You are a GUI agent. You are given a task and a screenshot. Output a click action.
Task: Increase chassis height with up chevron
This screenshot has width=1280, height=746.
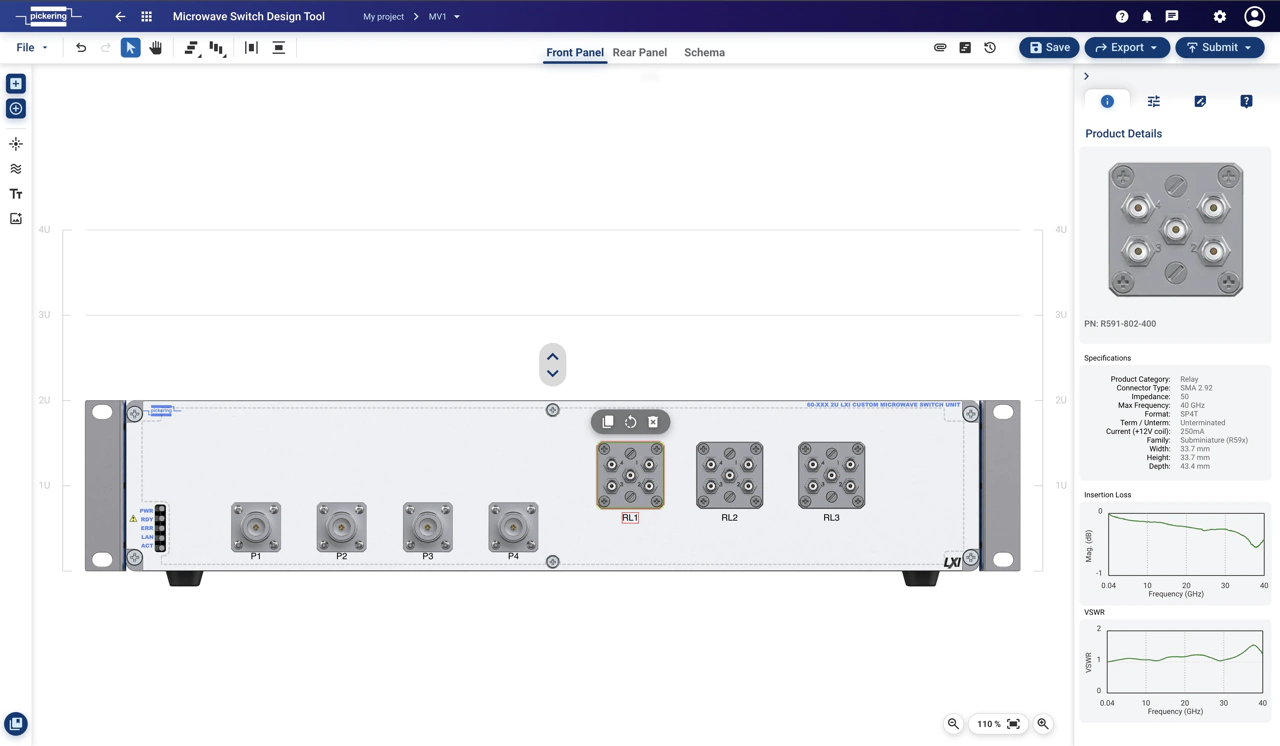[x=553, y=357]
